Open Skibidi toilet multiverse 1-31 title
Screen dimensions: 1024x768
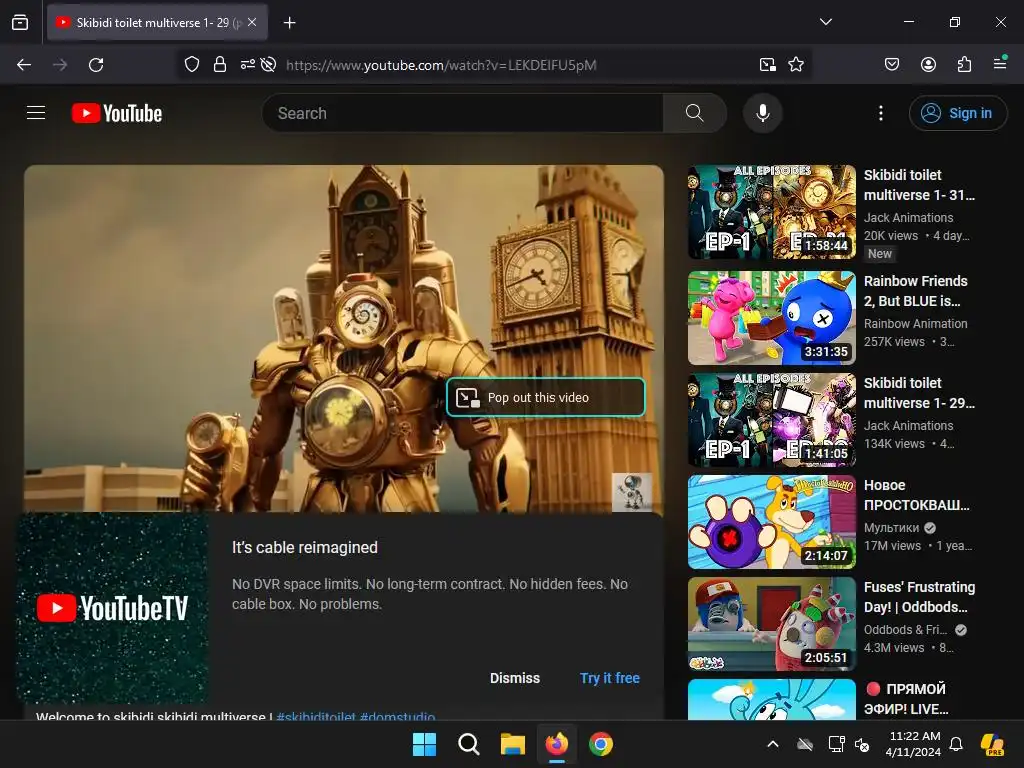[x=919, y=185]
